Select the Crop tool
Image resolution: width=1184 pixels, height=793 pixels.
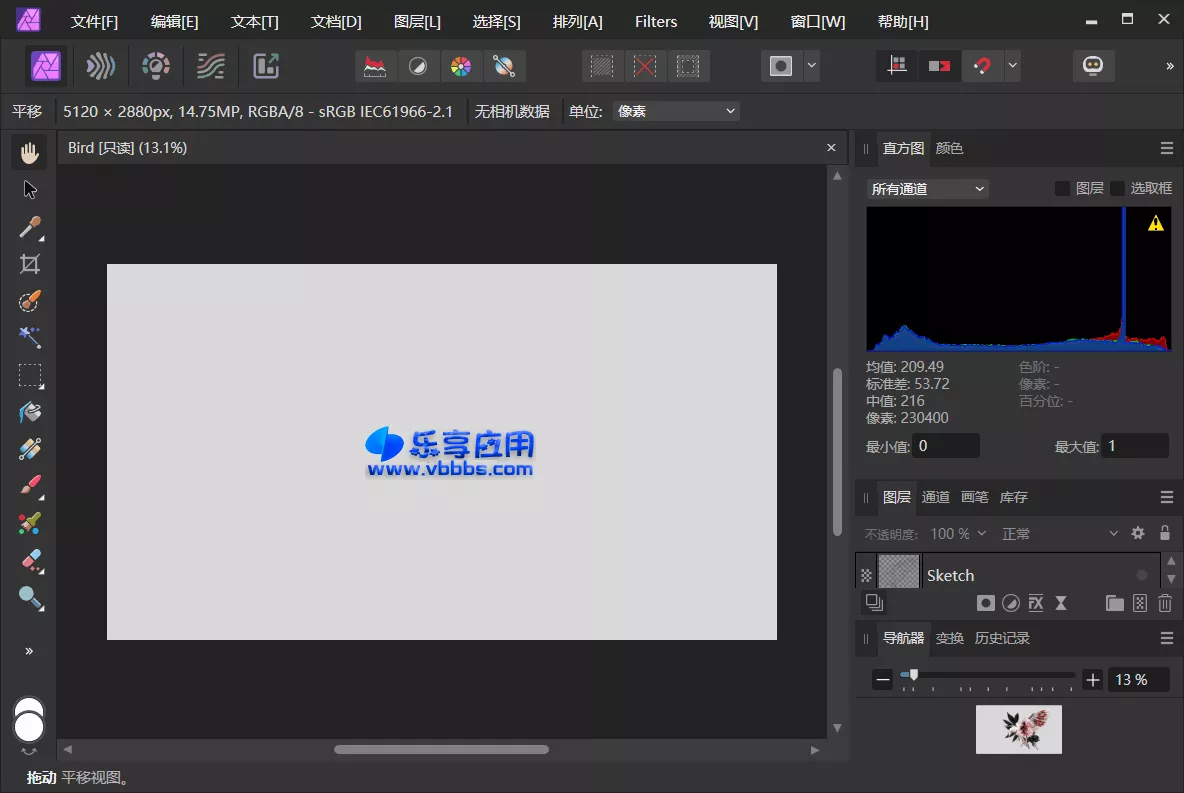click(29, 264)
